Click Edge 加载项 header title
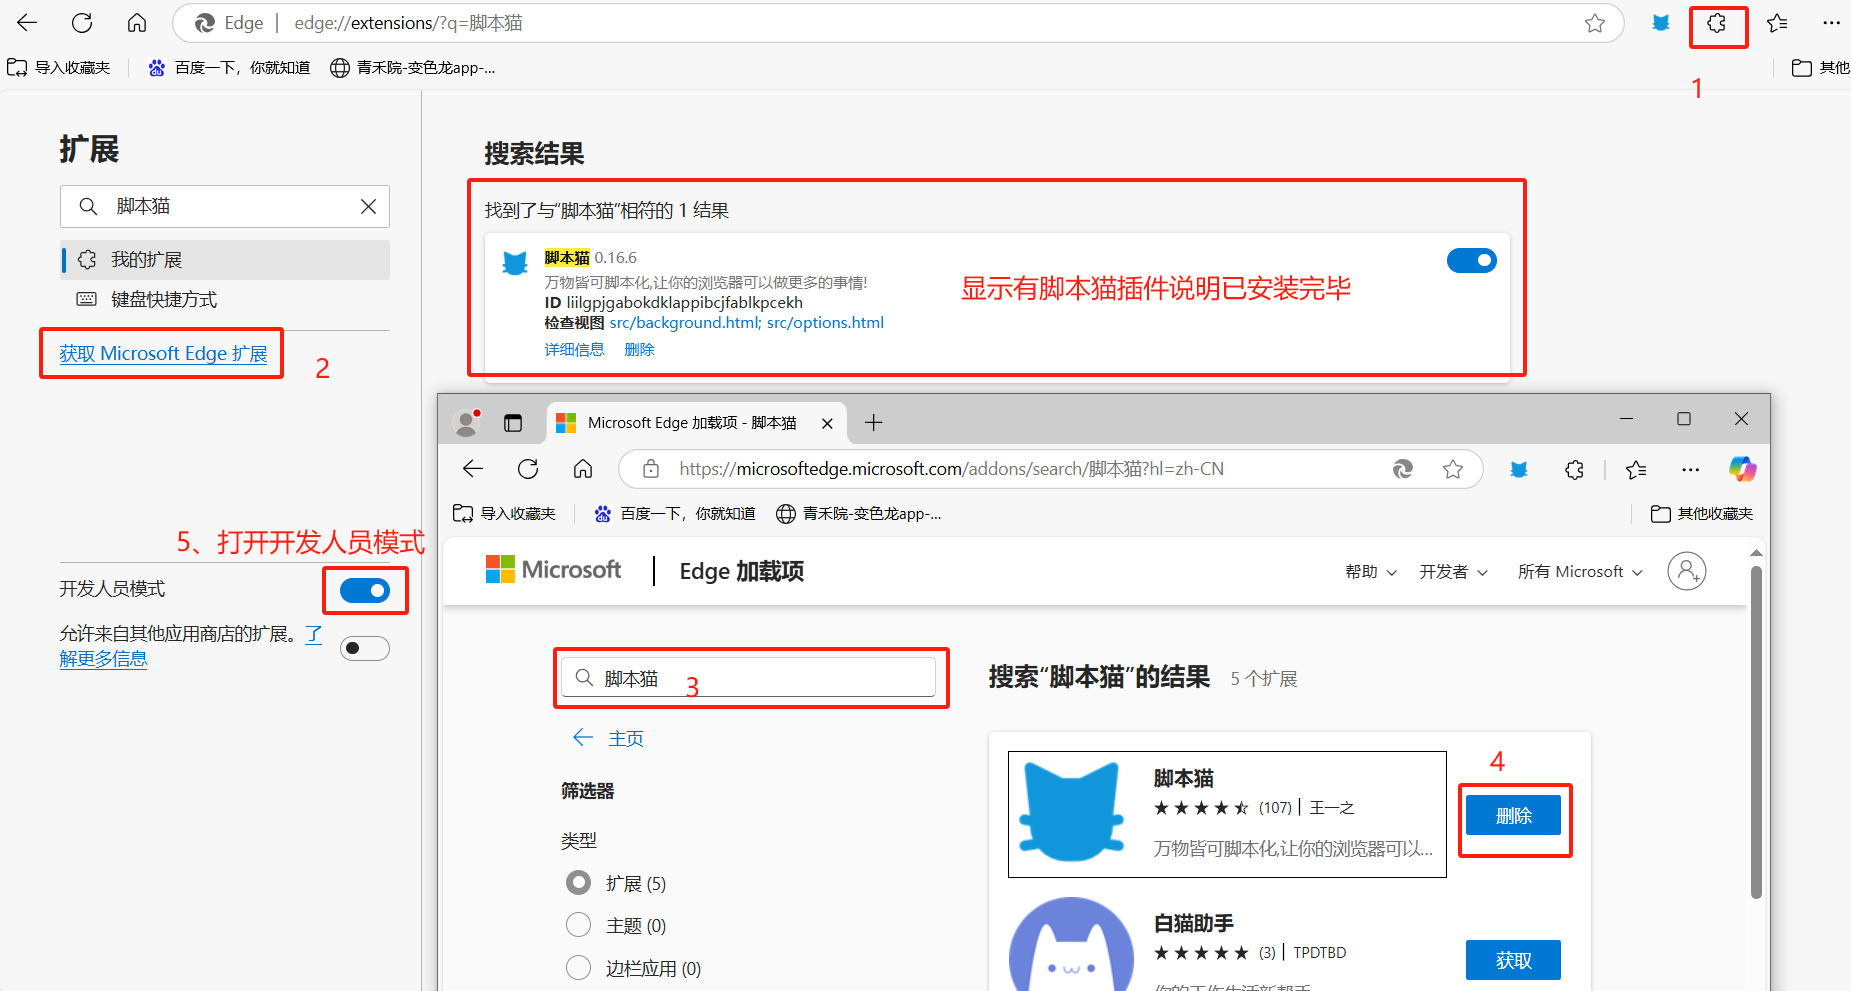1851x991 pixels. click(x=742, y=571)
